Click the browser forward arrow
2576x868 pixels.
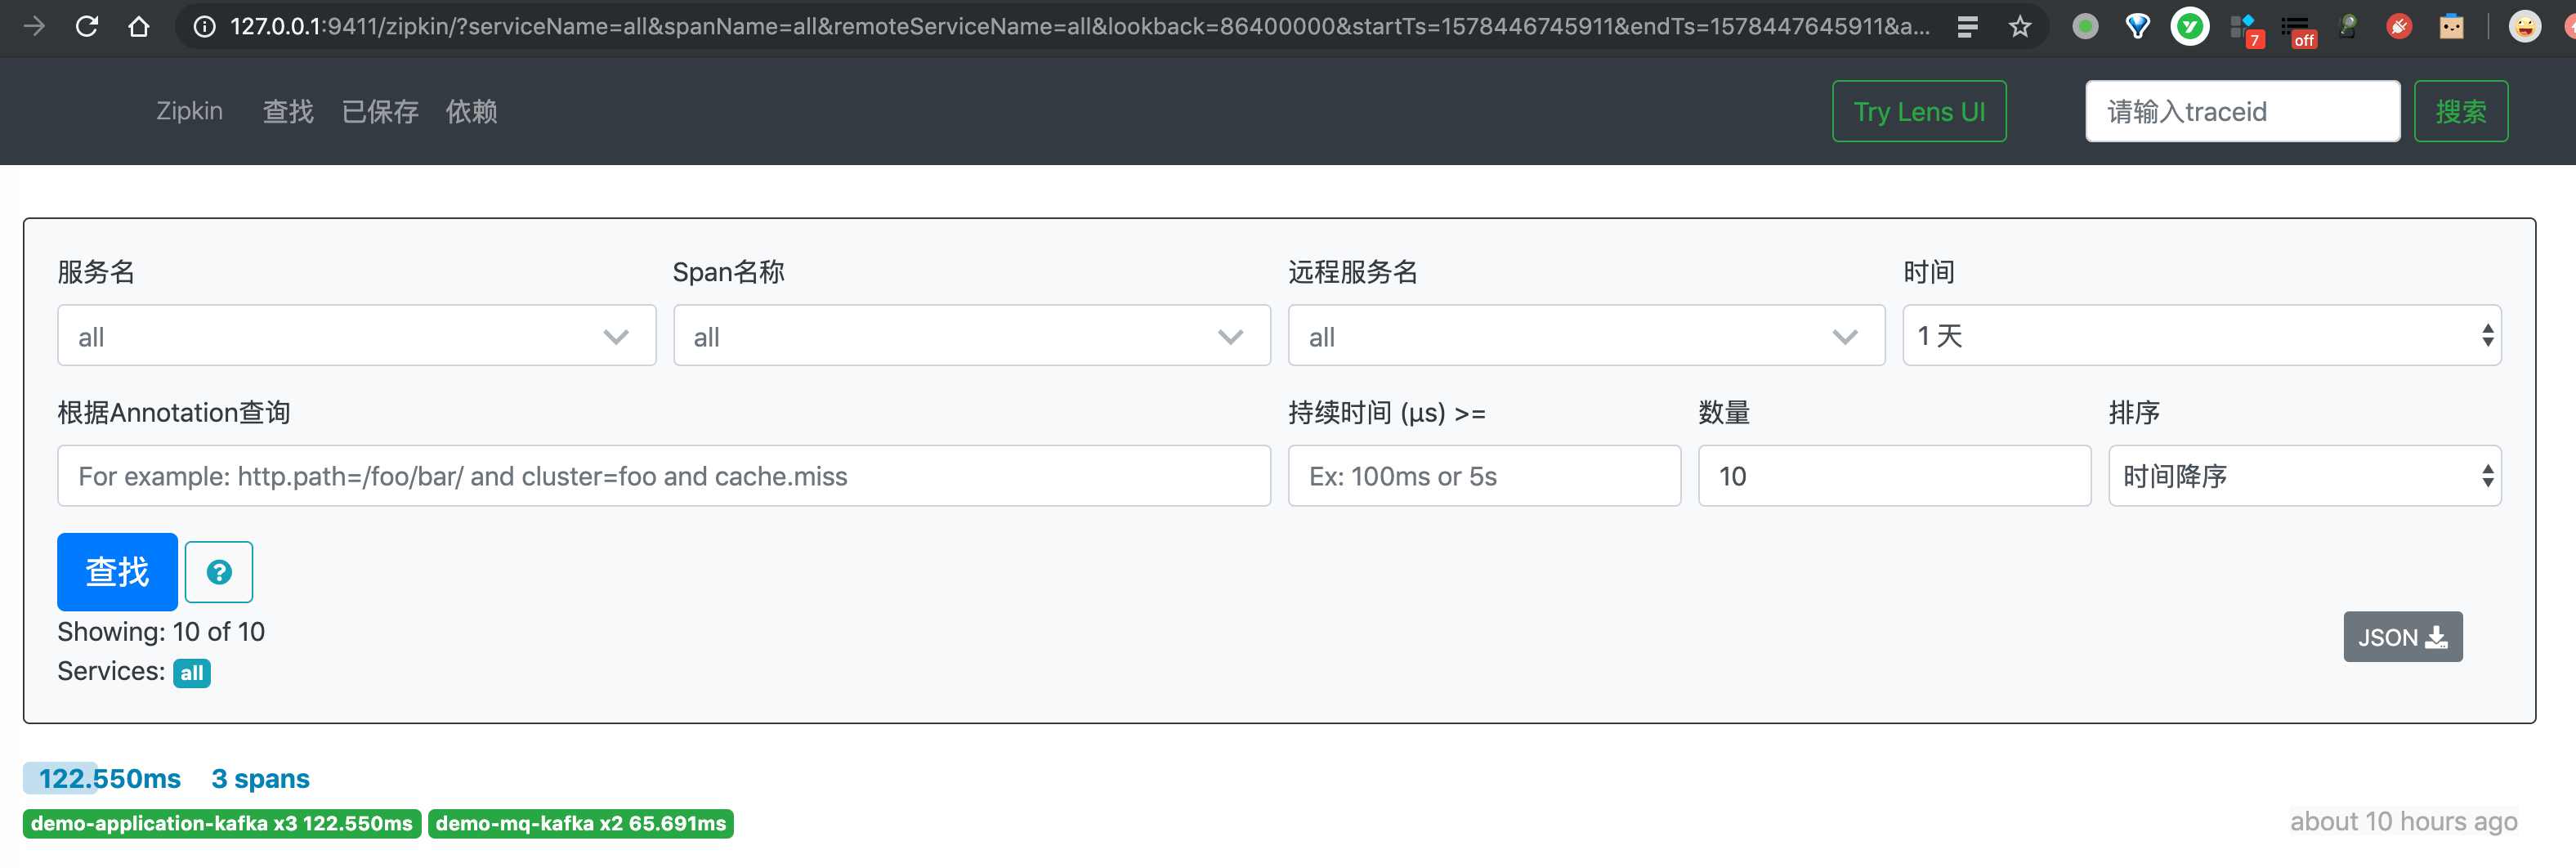(x=34, y=26)
